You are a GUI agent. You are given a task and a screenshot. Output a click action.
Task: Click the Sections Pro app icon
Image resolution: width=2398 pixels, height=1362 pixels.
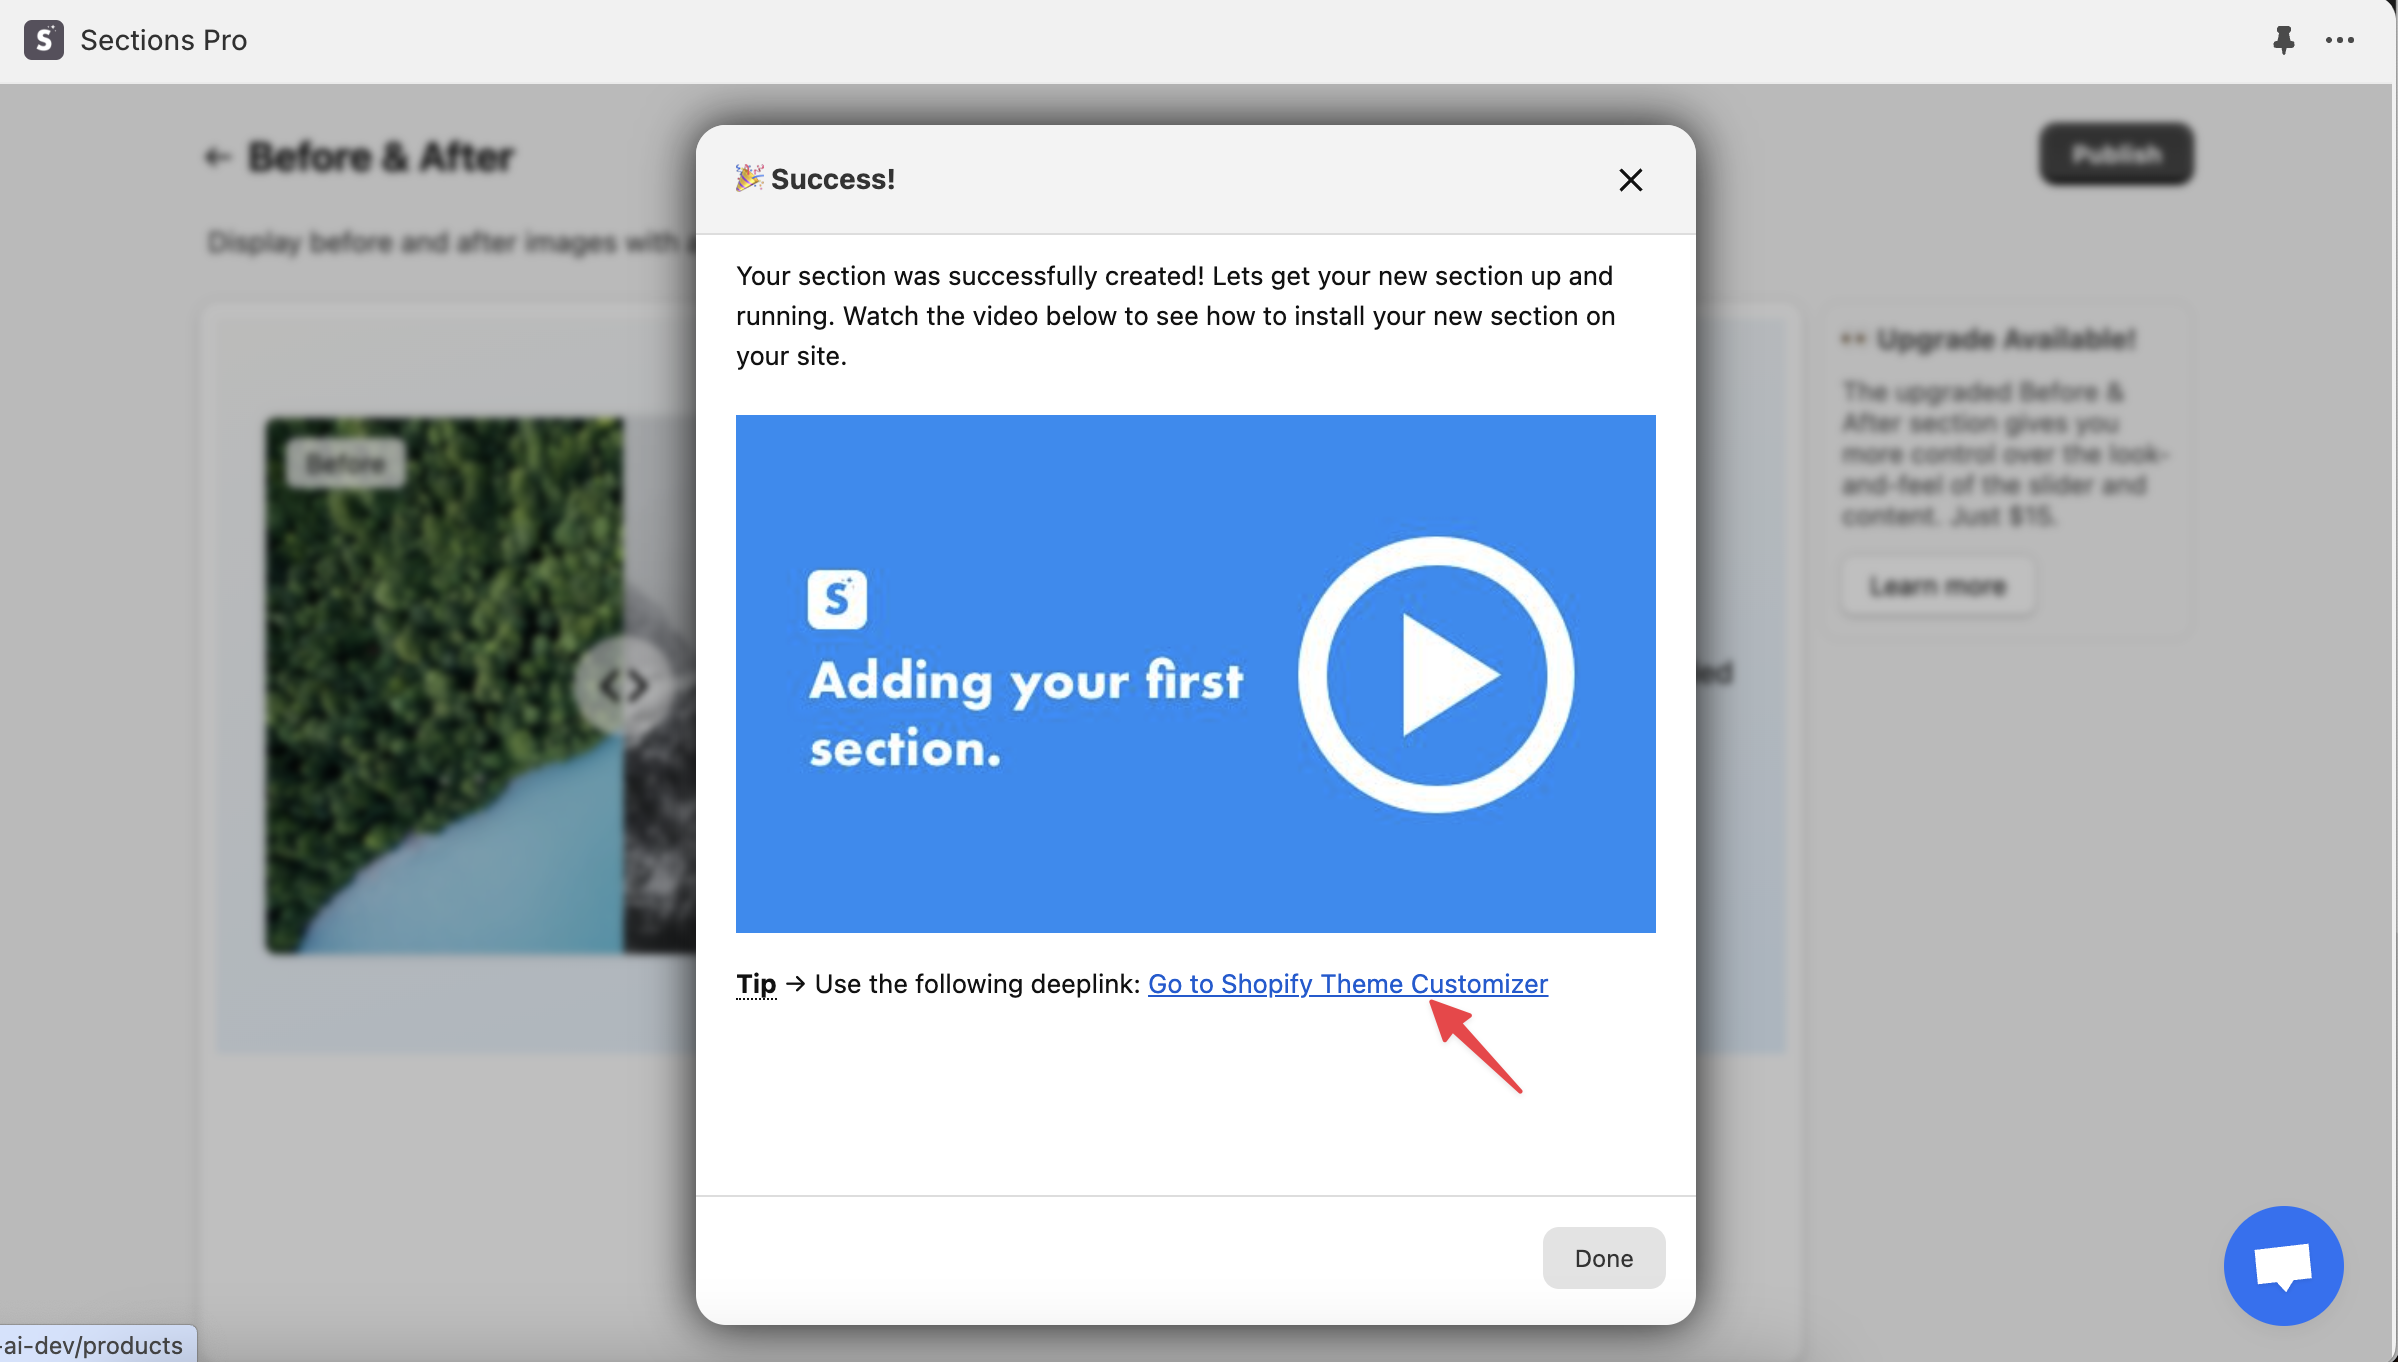click(43, 40)
